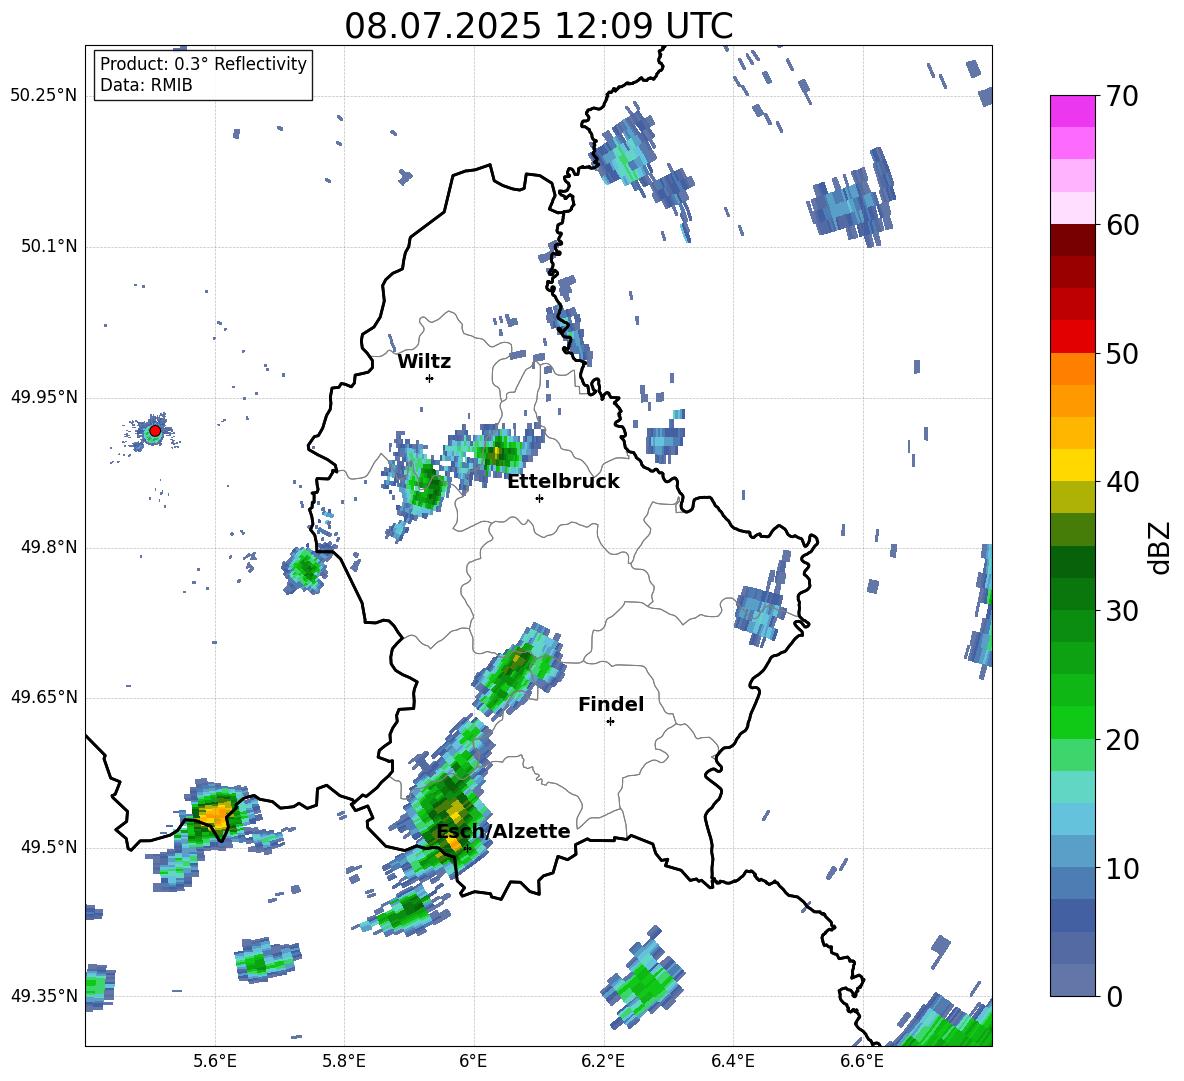Click the colorbar tick label 70
This screenshot has height=1081, width=1184.
coord(1122,97)
